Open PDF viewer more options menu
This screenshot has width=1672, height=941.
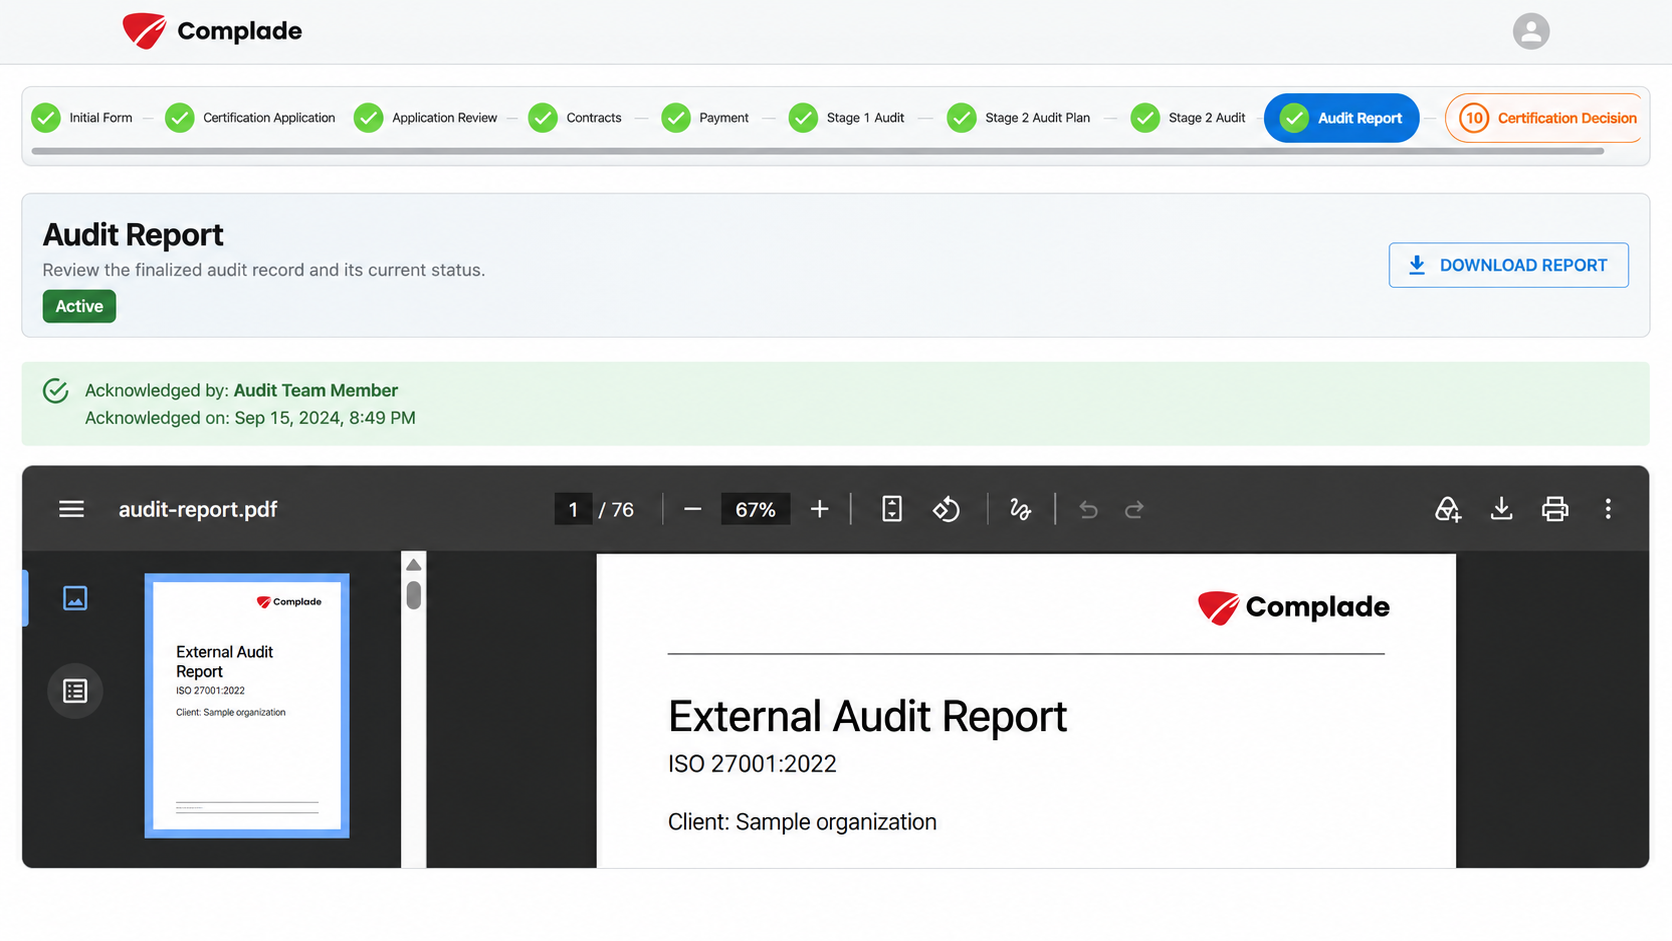pos(1608,509)
